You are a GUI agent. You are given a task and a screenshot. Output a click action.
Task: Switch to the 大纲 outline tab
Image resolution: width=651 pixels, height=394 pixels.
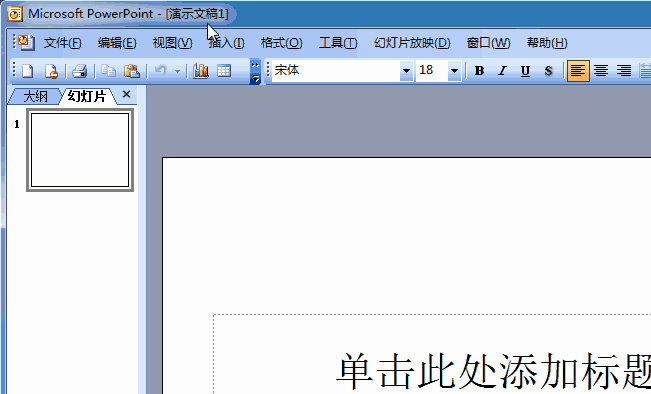coord(35,96)
